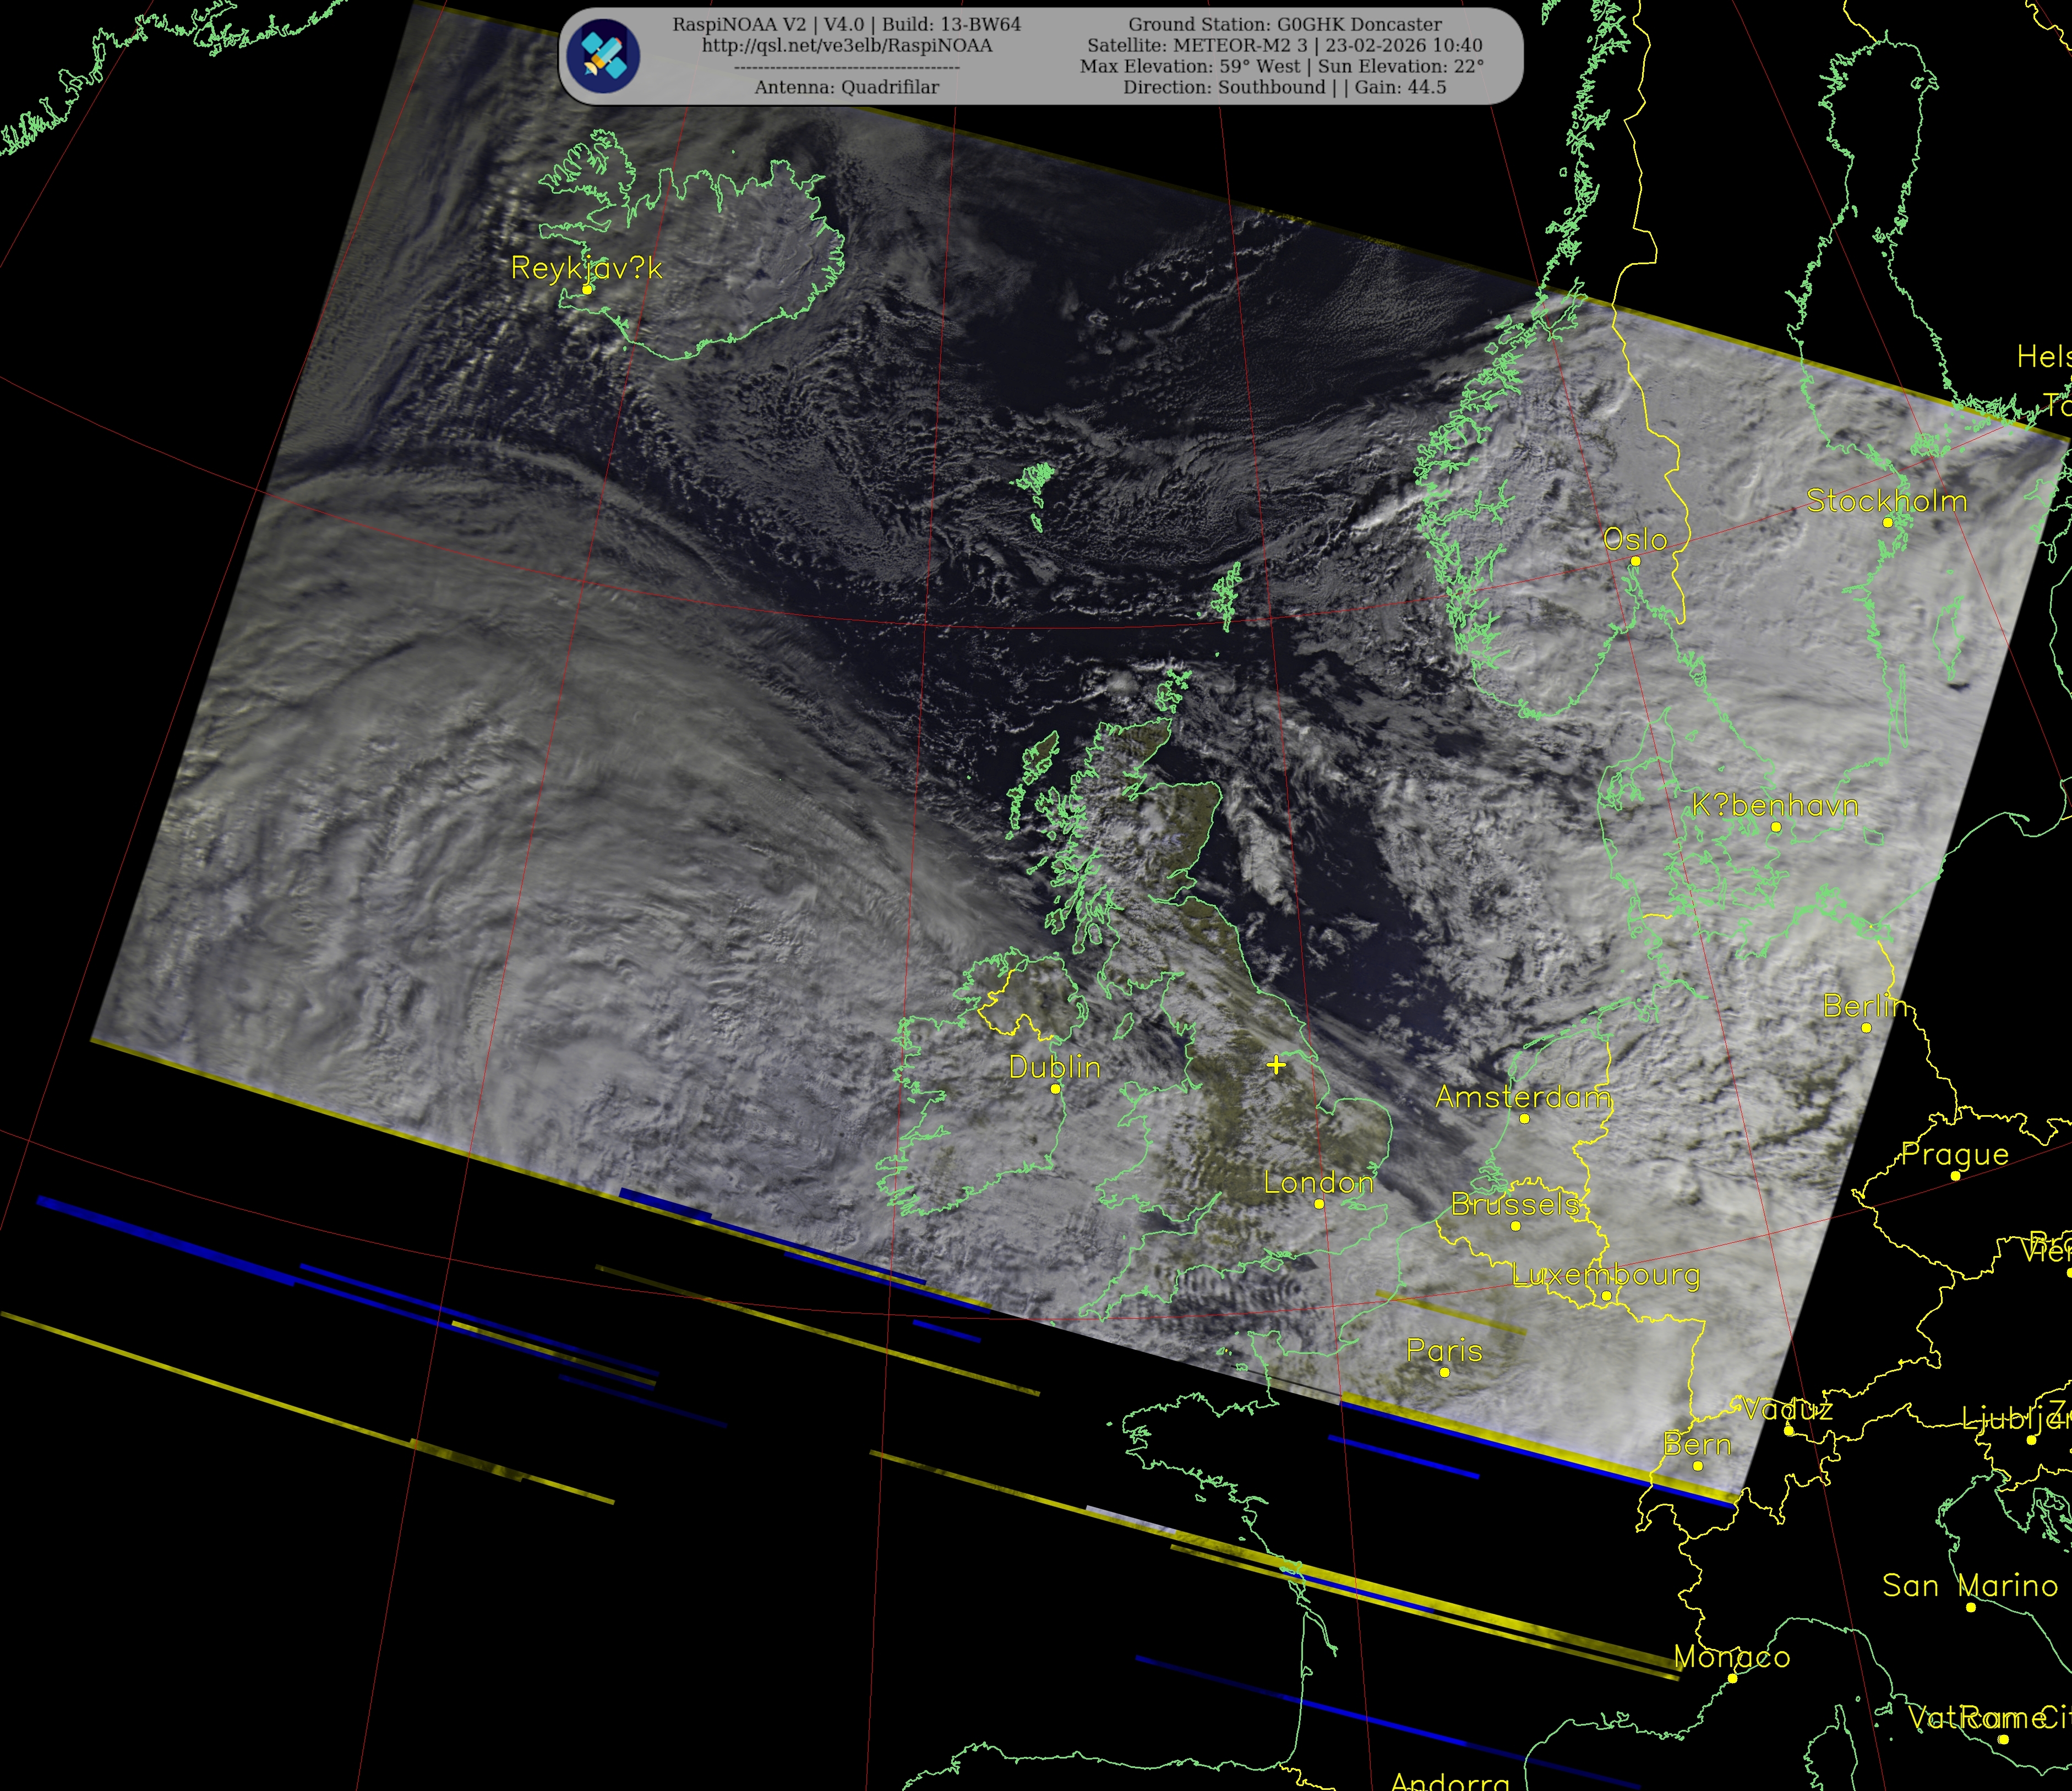Screen dimensions: 2072x1791
Task: Click the Monaco city dot marker
Action: pos(1732,1678)
